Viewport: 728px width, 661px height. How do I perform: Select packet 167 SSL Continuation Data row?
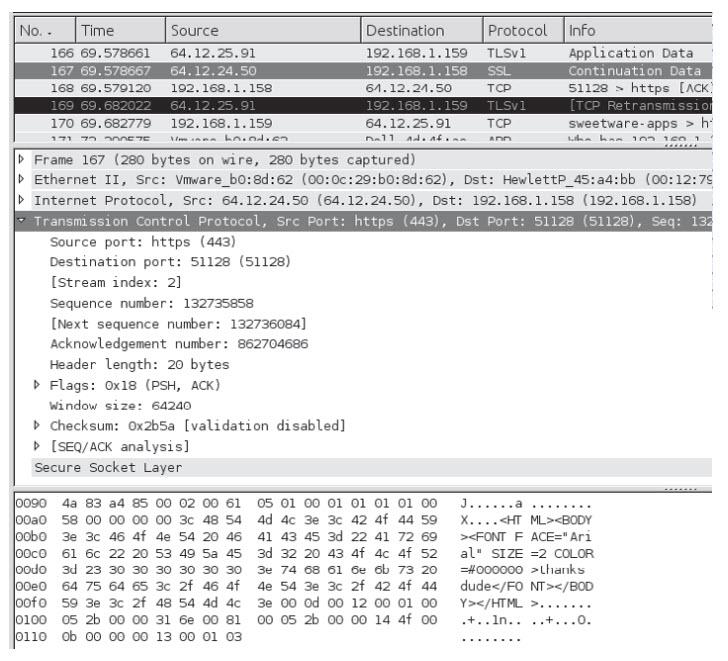click(x=364, y=71)
